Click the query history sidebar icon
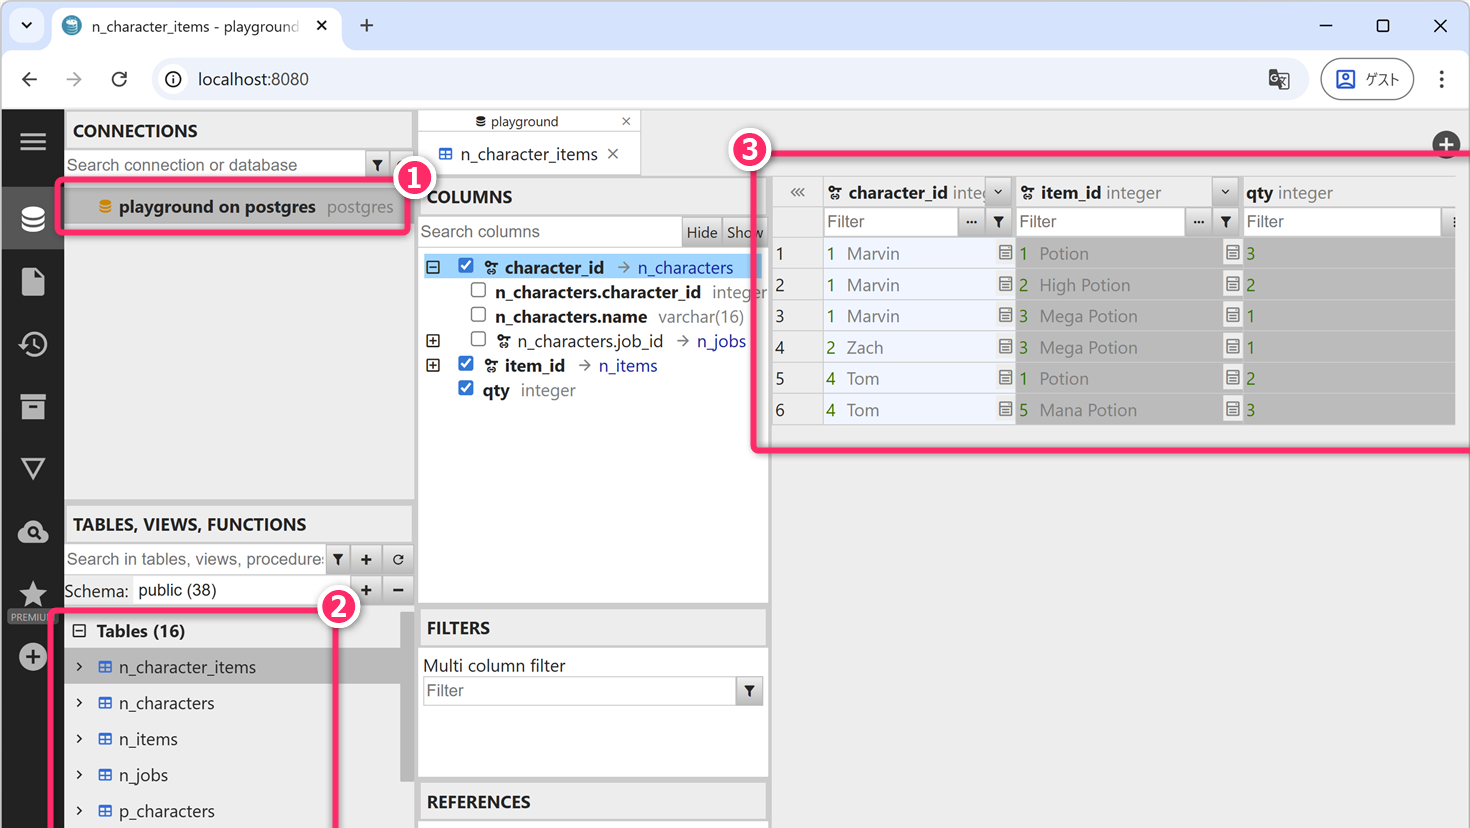1470x828 pixels. (33, 344)
